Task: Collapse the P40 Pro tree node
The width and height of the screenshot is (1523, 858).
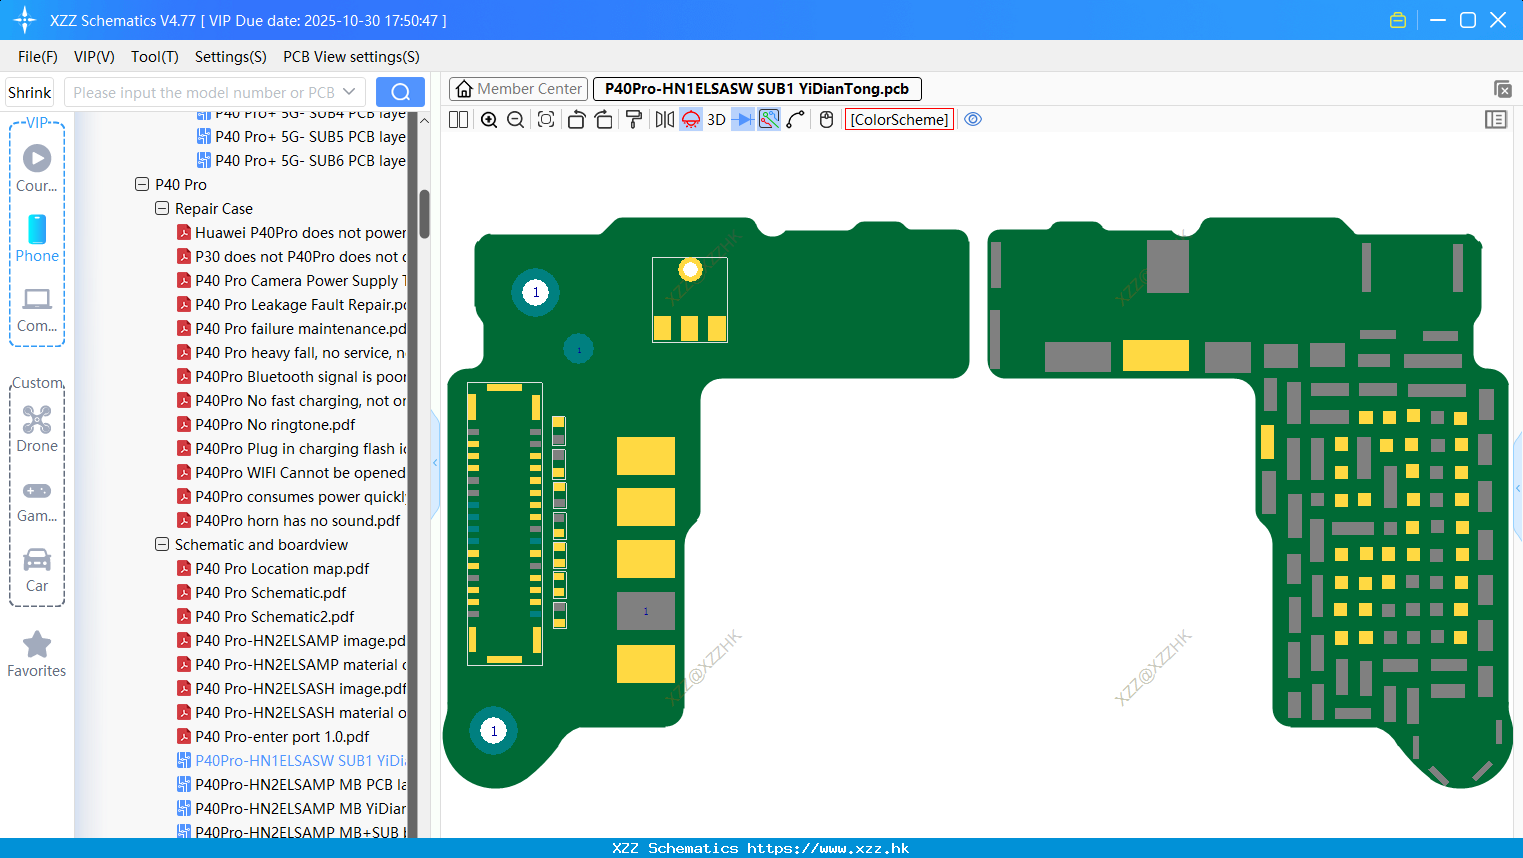Action: (x=142, y=184)
